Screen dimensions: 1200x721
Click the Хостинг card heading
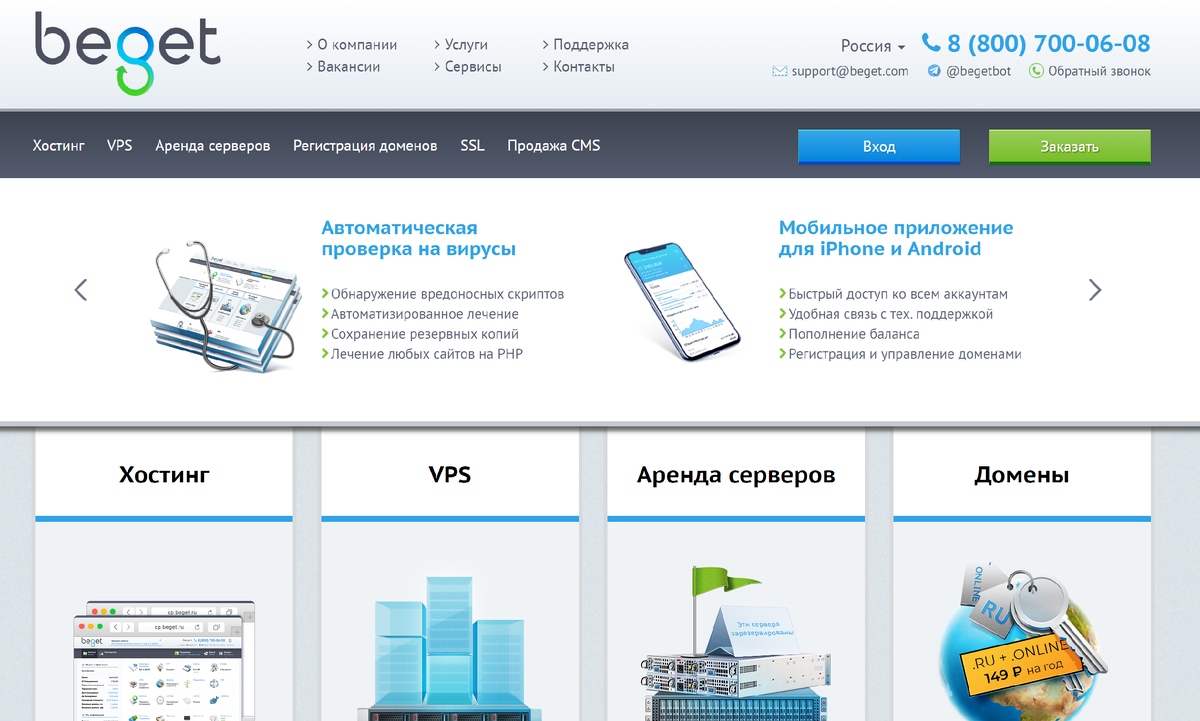pos(164,474)
